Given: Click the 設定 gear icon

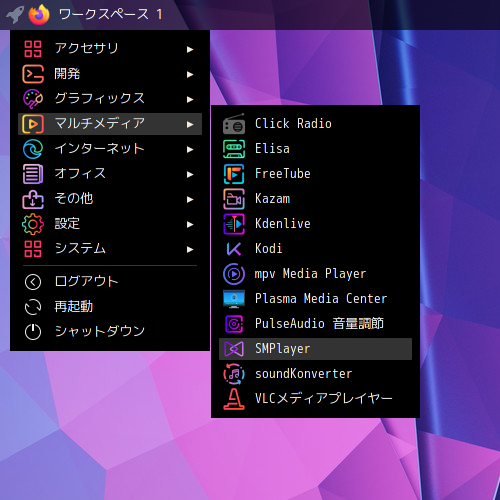Looking at the screenshot, I should pos(33,224).
